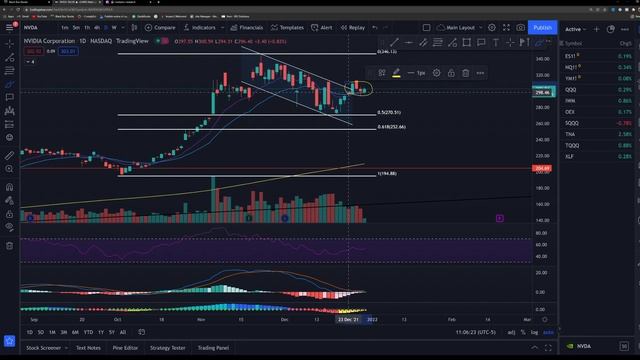Image resolution: width=640 pixels, height=360 pixels.
Task: Open the Fibonacci tools in left sidebar
Action: point(9,71)
